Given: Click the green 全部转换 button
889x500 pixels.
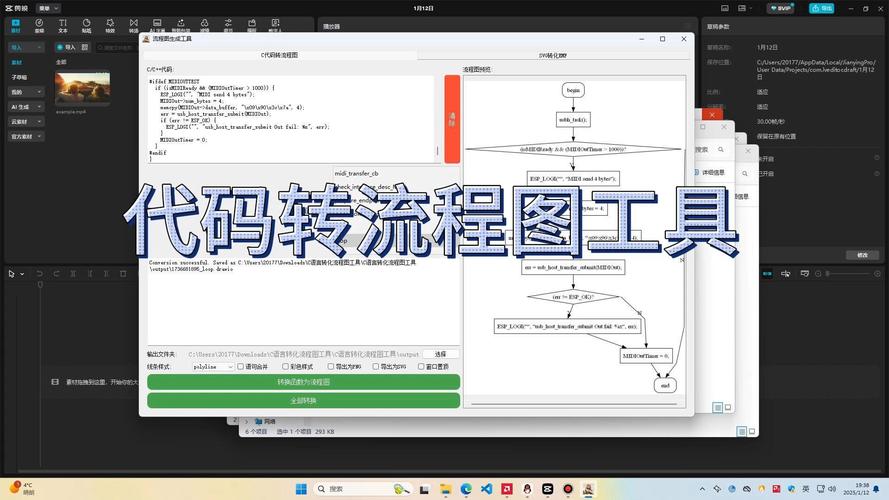Looking at the screenshot, I should (x=303, y=401).
